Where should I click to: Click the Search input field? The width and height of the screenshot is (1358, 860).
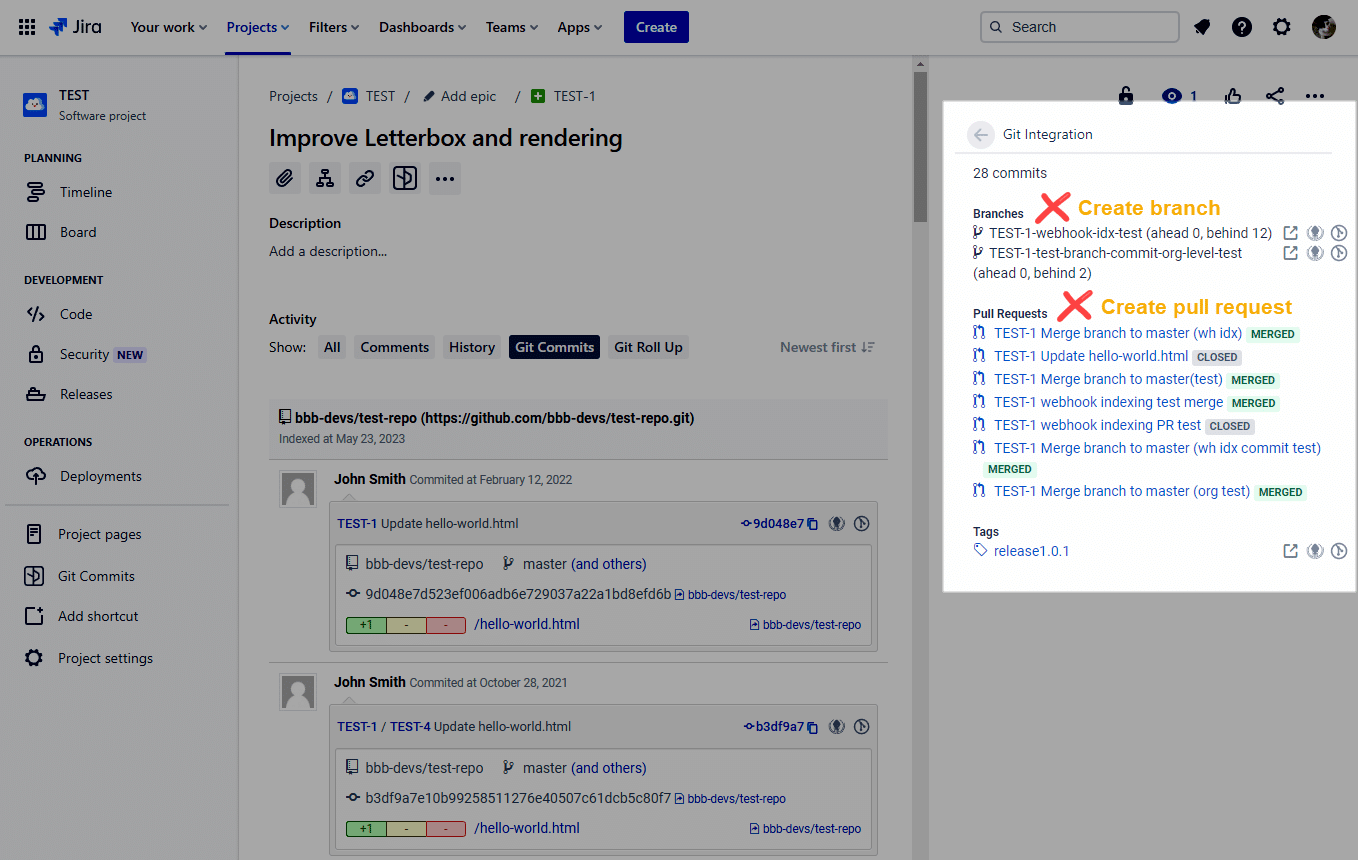(1080, 27)
